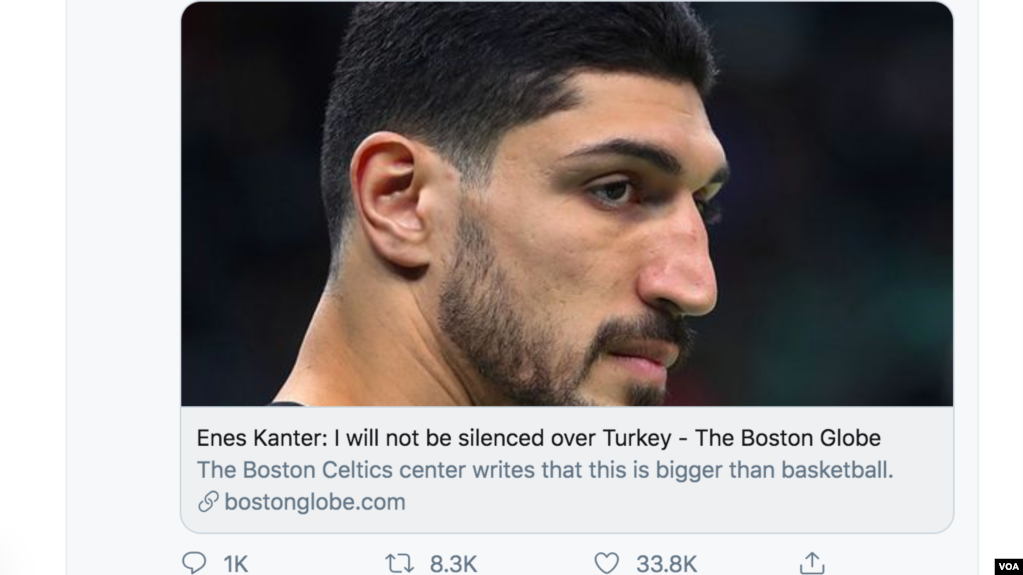Click the reply speech bubble icon

[194, 563]
